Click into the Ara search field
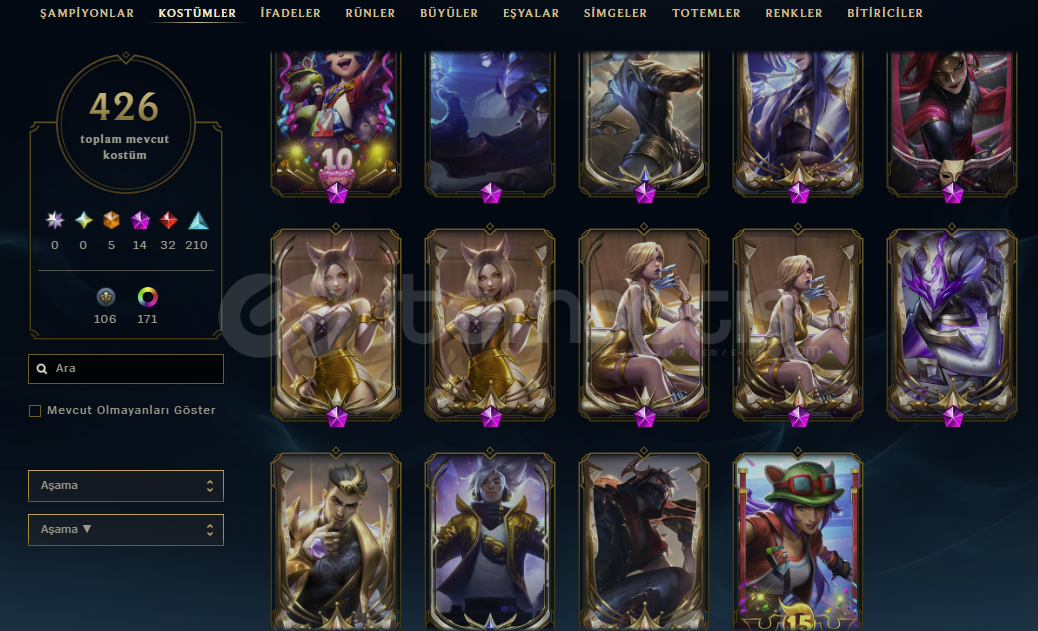 click(126, 369)
